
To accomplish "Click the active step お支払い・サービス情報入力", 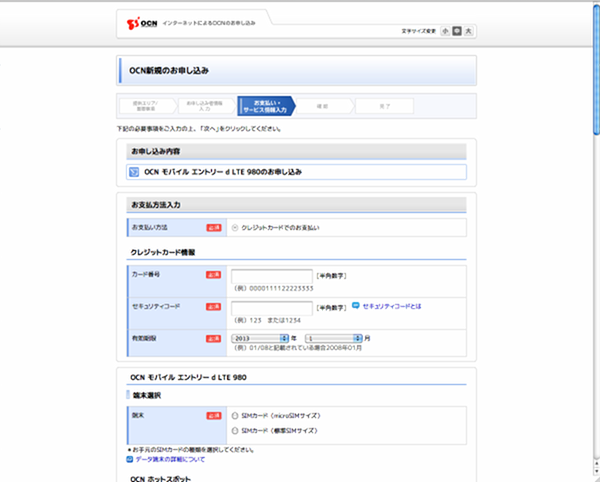I will click(x=265, y=106).
